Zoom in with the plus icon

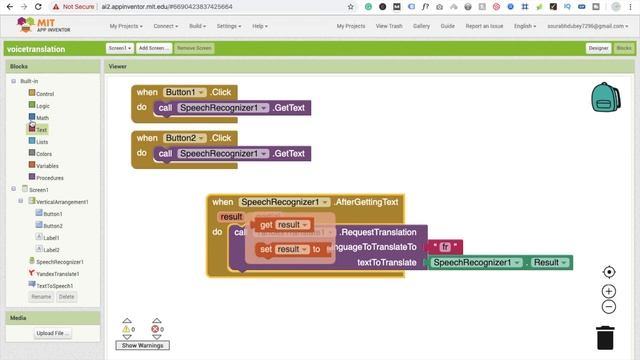click(609, 291)
